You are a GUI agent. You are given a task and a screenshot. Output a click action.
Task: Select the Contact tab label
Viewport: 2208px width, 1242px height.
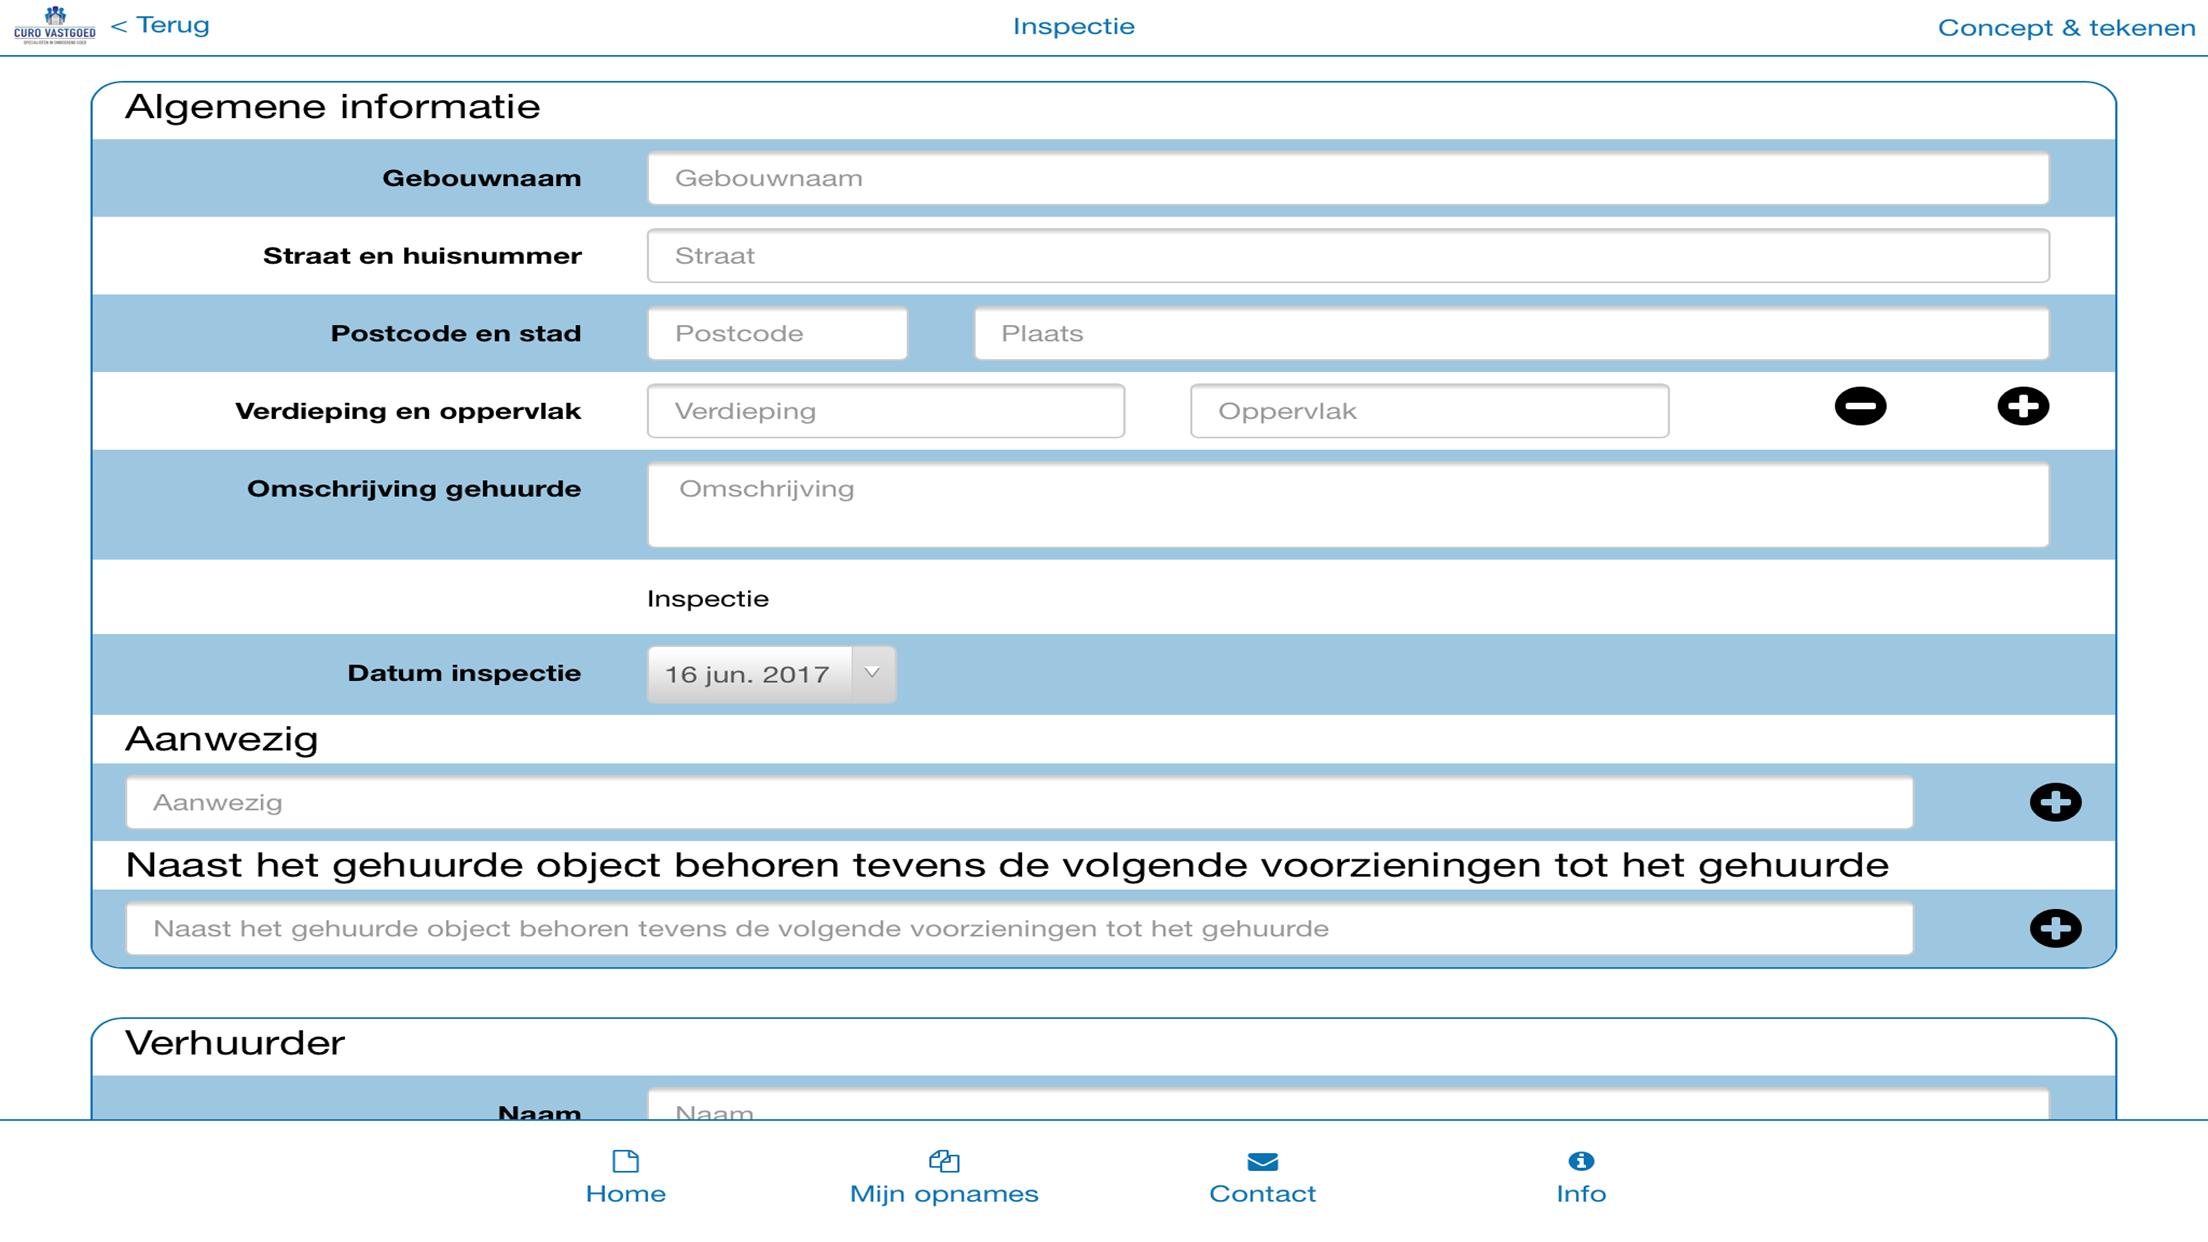tap(1262, 1193)
